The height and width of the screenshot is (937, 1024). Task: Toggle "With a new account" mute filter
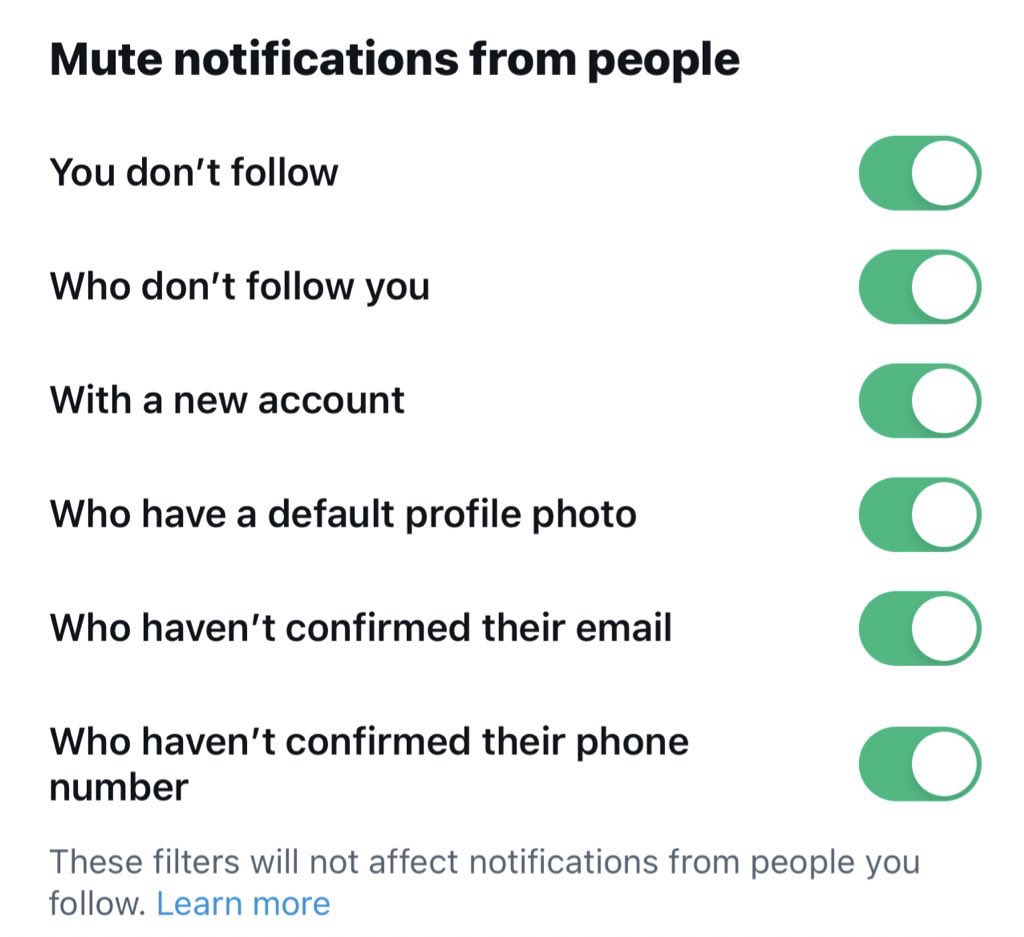tap(920, 400)
